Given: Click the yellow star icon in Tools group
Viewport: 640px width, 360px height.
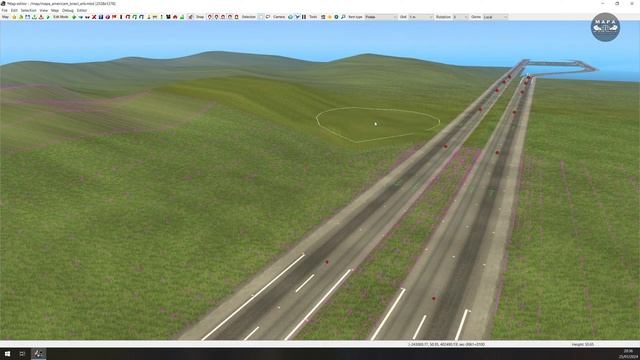Looking at the screenshot, I should click(x=329, y=17).
